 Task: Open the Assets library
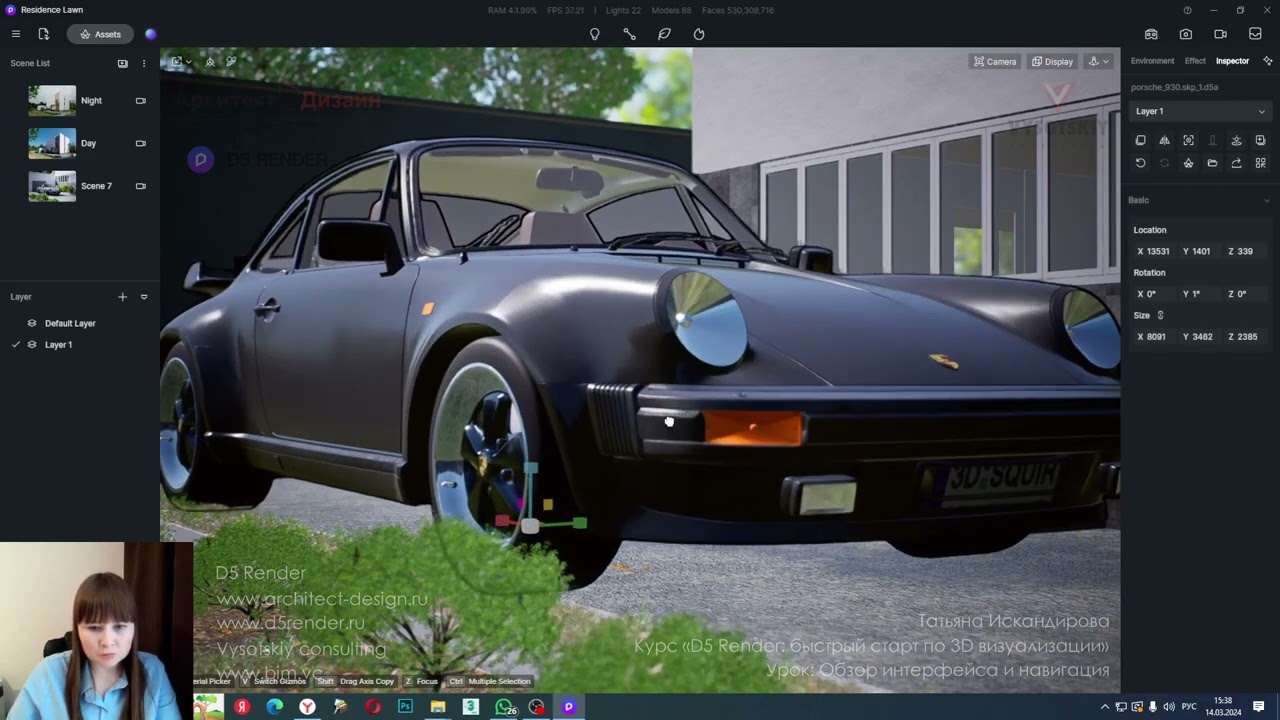click(x=100, y=34)
